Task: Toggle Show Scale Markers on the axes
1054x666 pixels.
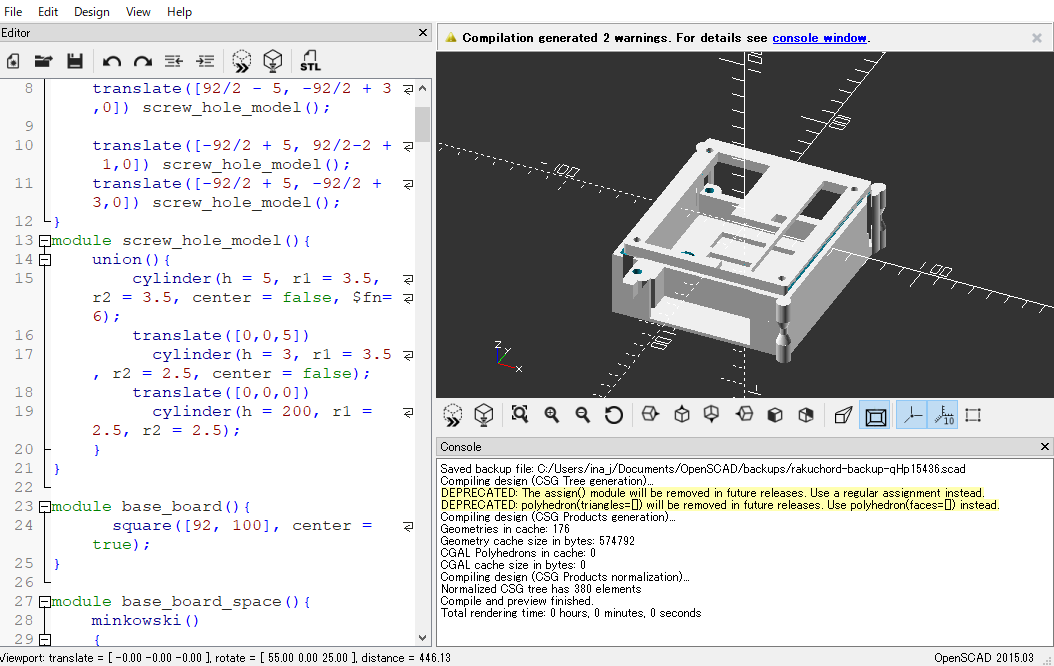Action: [943, 415]
